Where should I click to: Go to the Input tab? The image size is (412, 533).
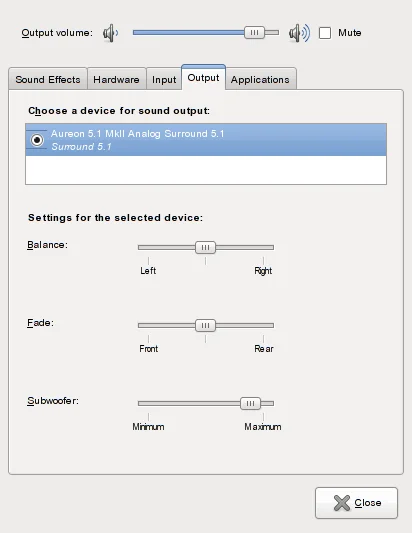pos(164,79)
